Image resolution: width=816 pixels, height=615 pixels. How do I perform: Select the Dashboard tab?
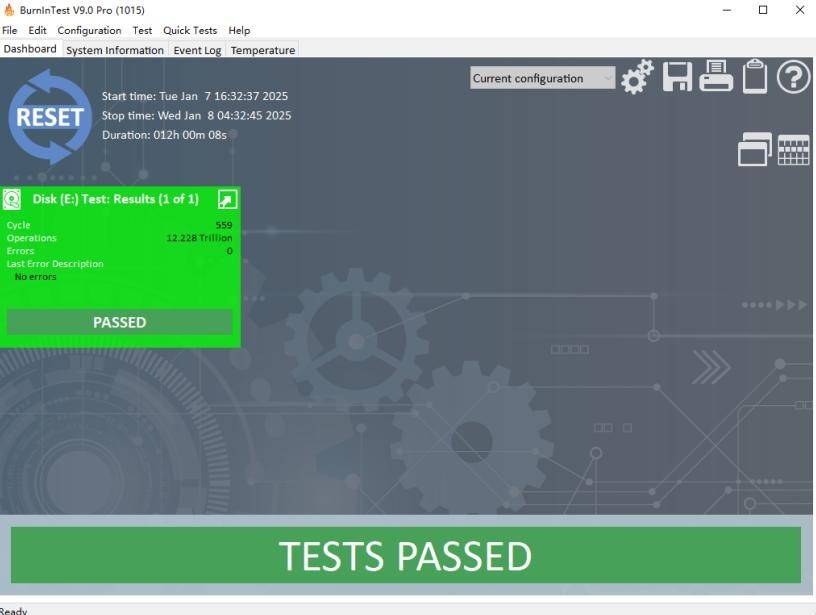coord(30,49)
